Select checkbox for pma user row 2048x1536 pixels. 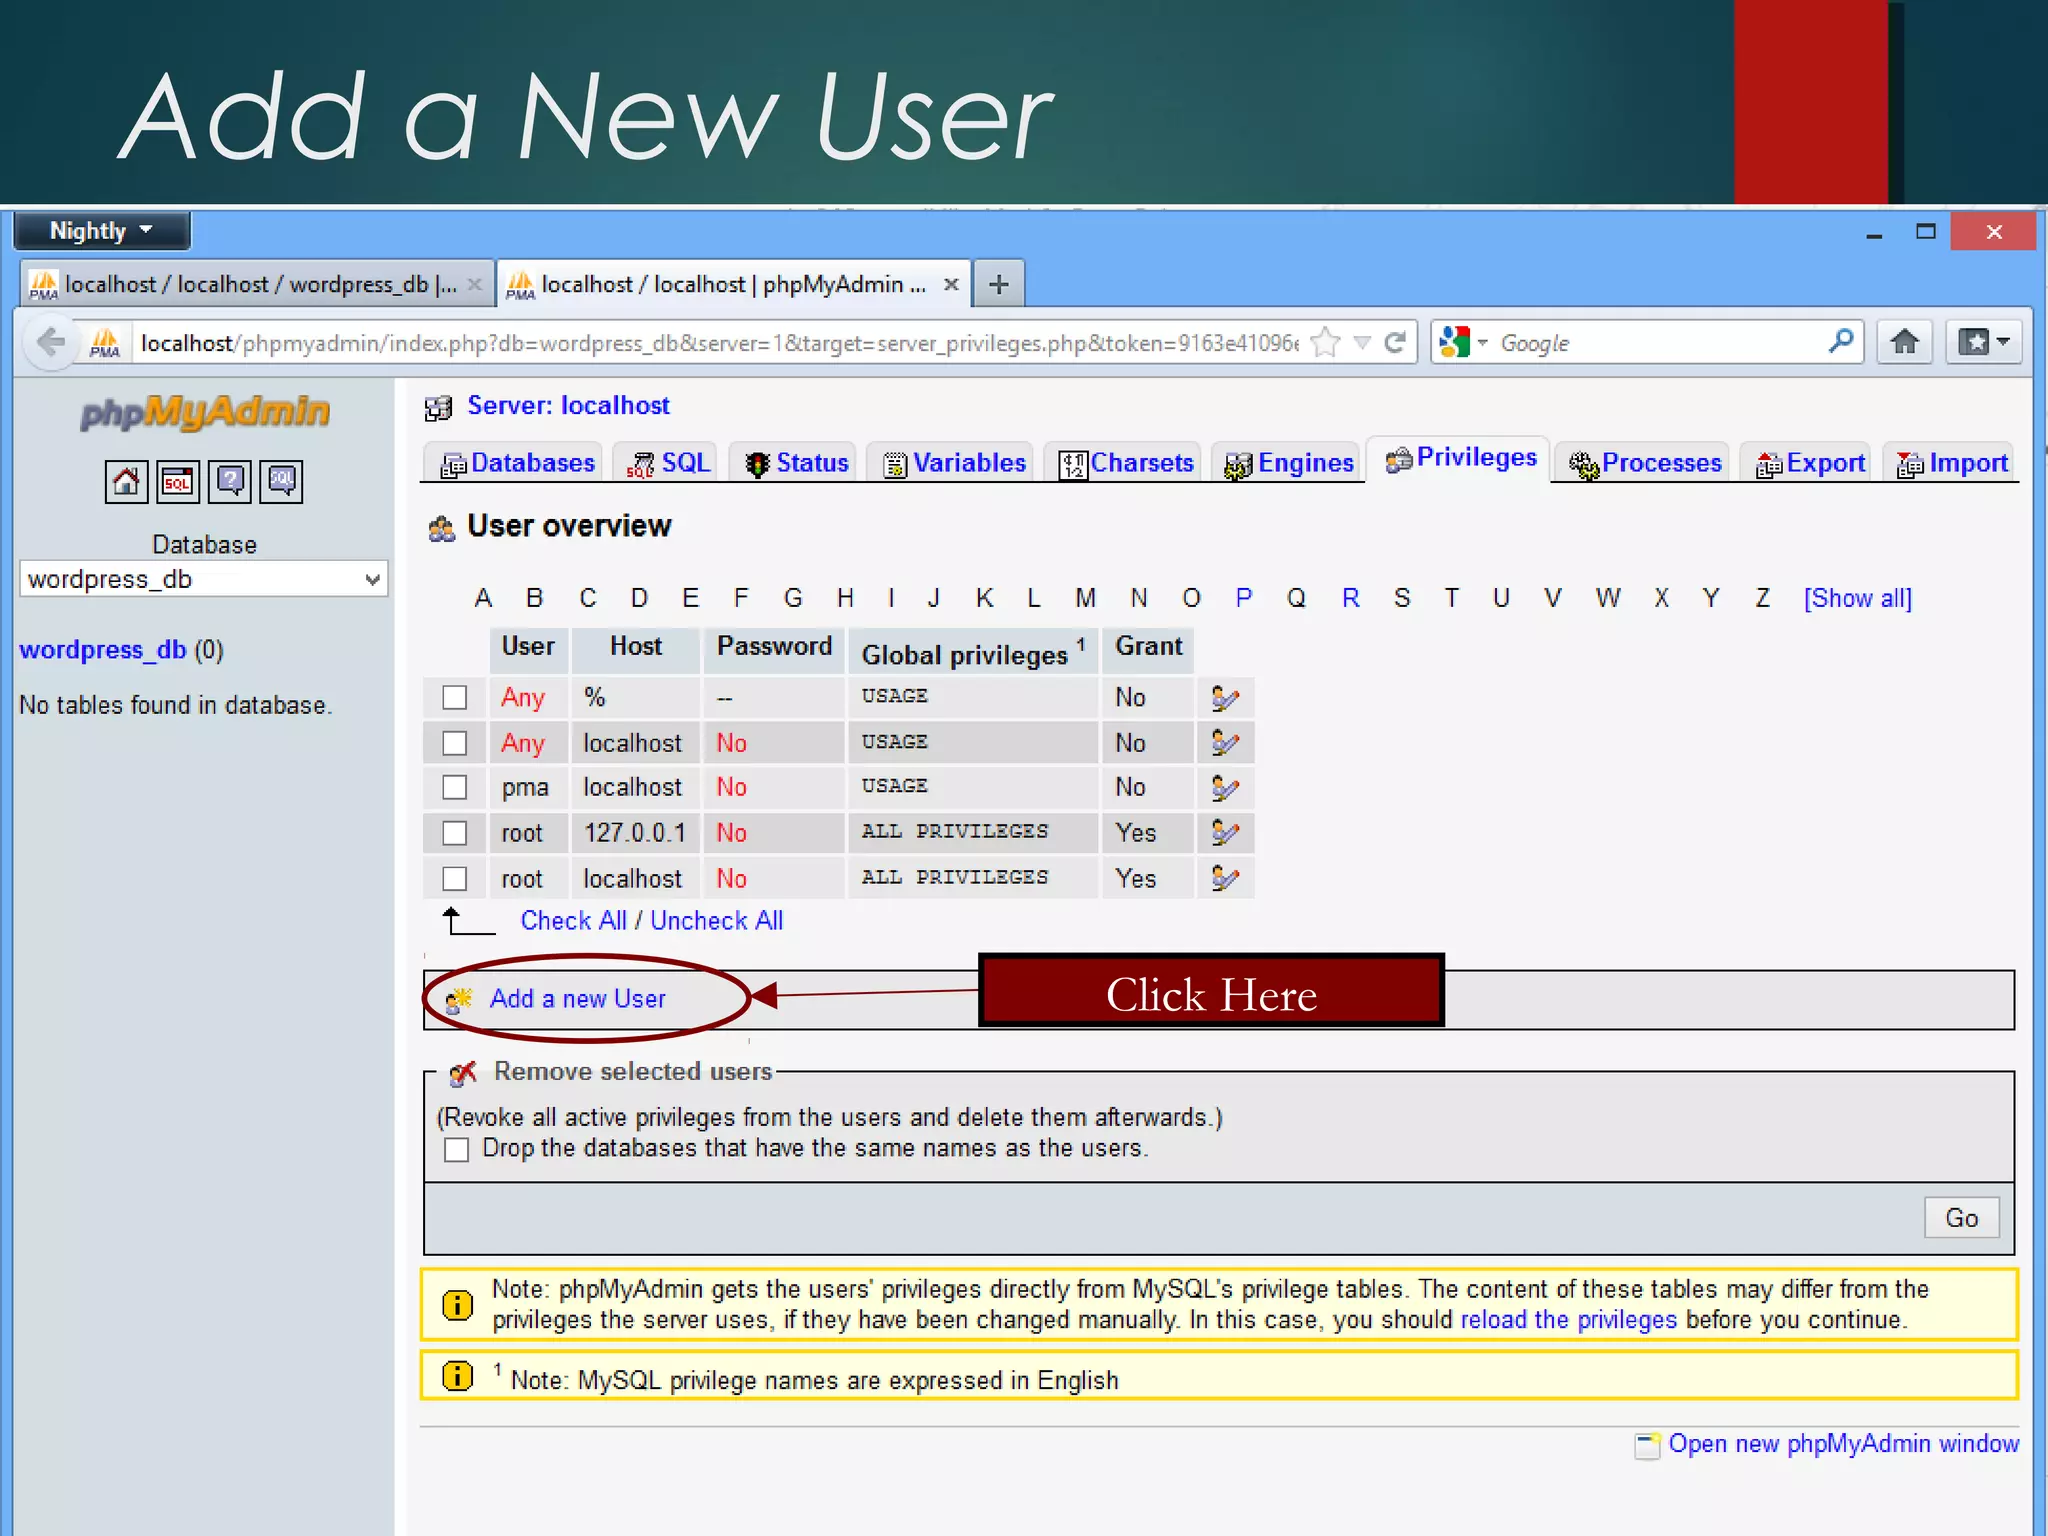coord(455,788)
